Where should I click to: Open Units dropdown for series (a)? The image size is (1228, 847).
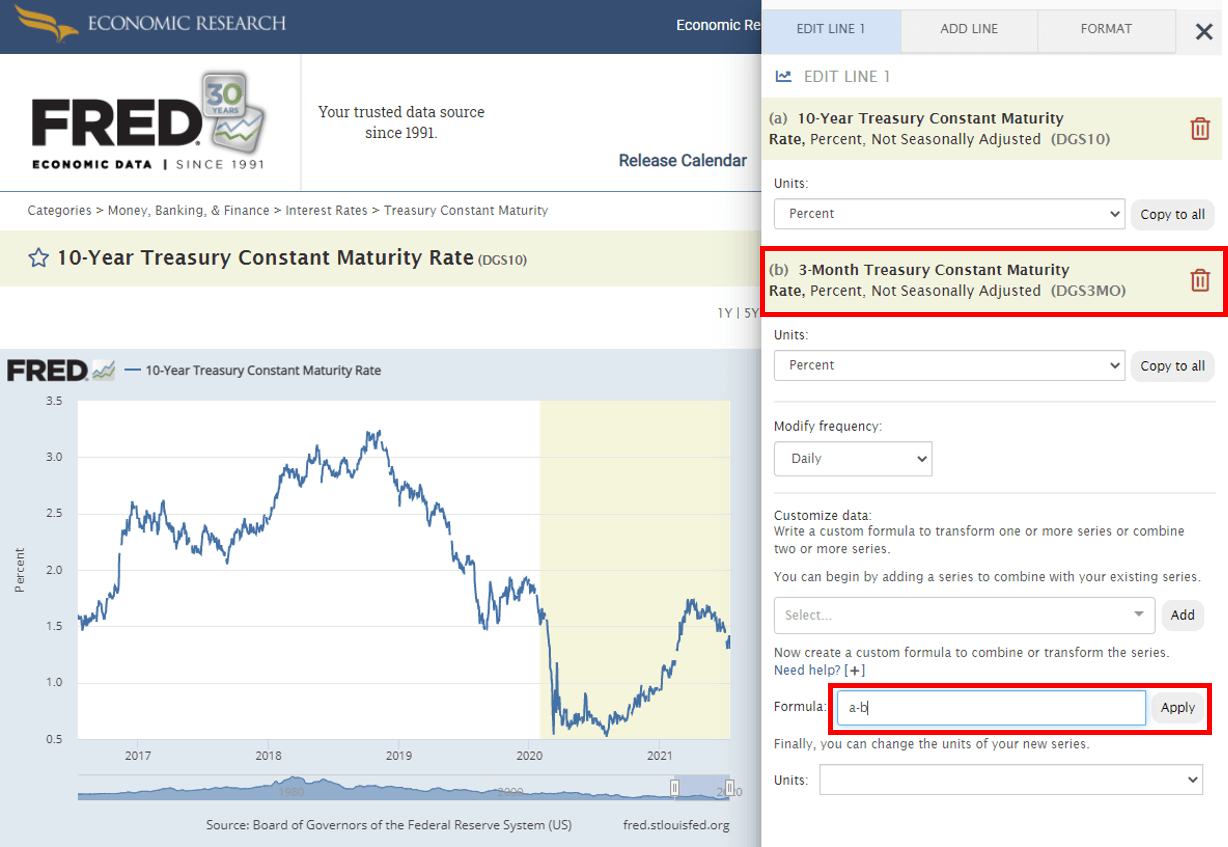[x=949, y=214]
